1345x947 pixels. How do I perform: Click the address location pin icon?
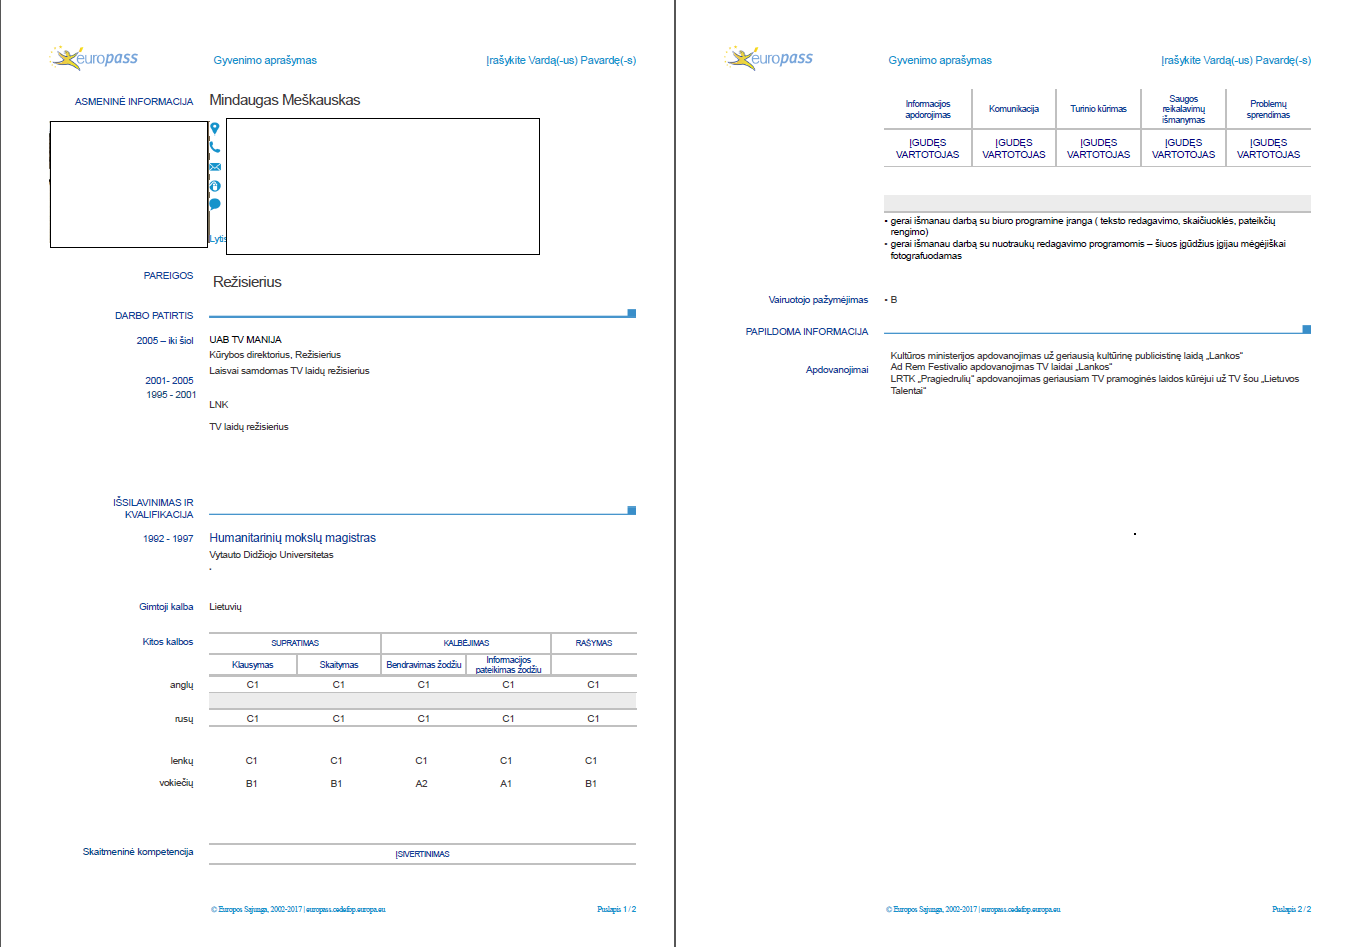[x=214, y=128]
